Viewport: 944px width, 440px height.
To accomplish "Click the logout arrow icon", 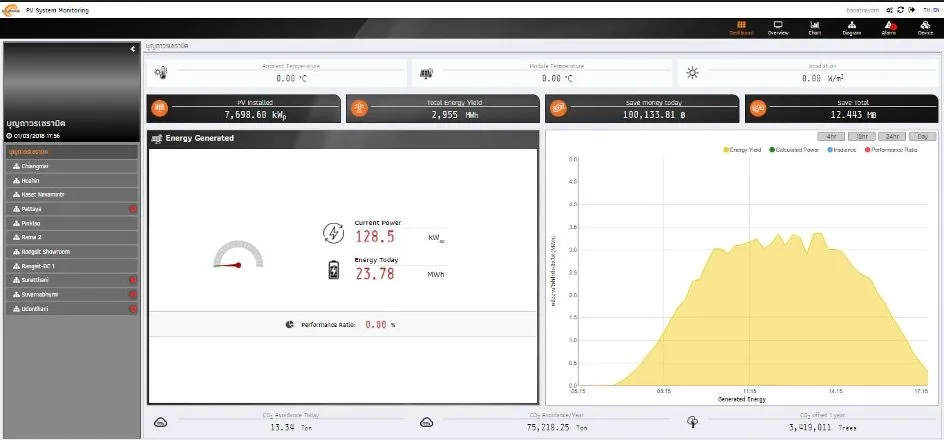I will click(911, 10).
